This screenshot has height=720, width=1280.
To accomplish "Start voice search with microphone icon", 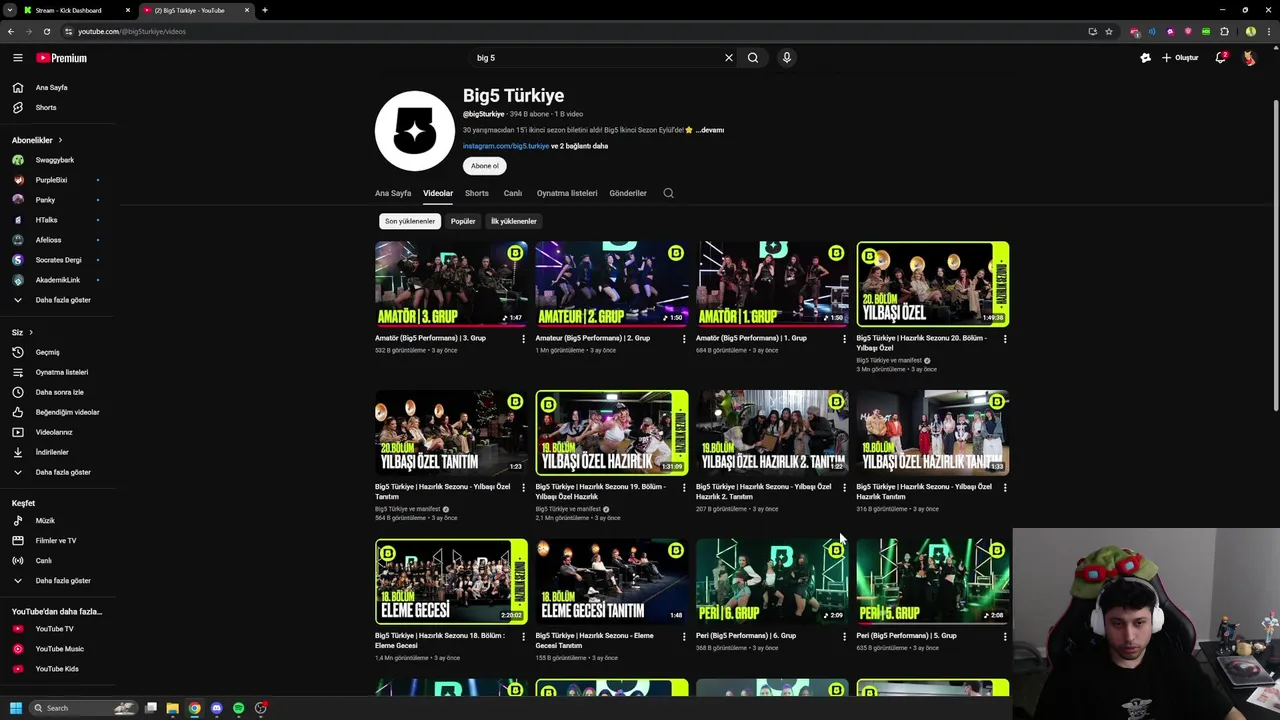I will pos(787,58).
